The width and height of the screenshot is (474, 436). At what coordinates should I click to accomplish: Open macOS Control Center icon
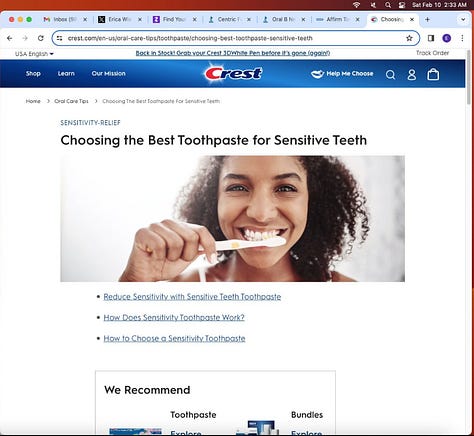click(x=402, y=5)
